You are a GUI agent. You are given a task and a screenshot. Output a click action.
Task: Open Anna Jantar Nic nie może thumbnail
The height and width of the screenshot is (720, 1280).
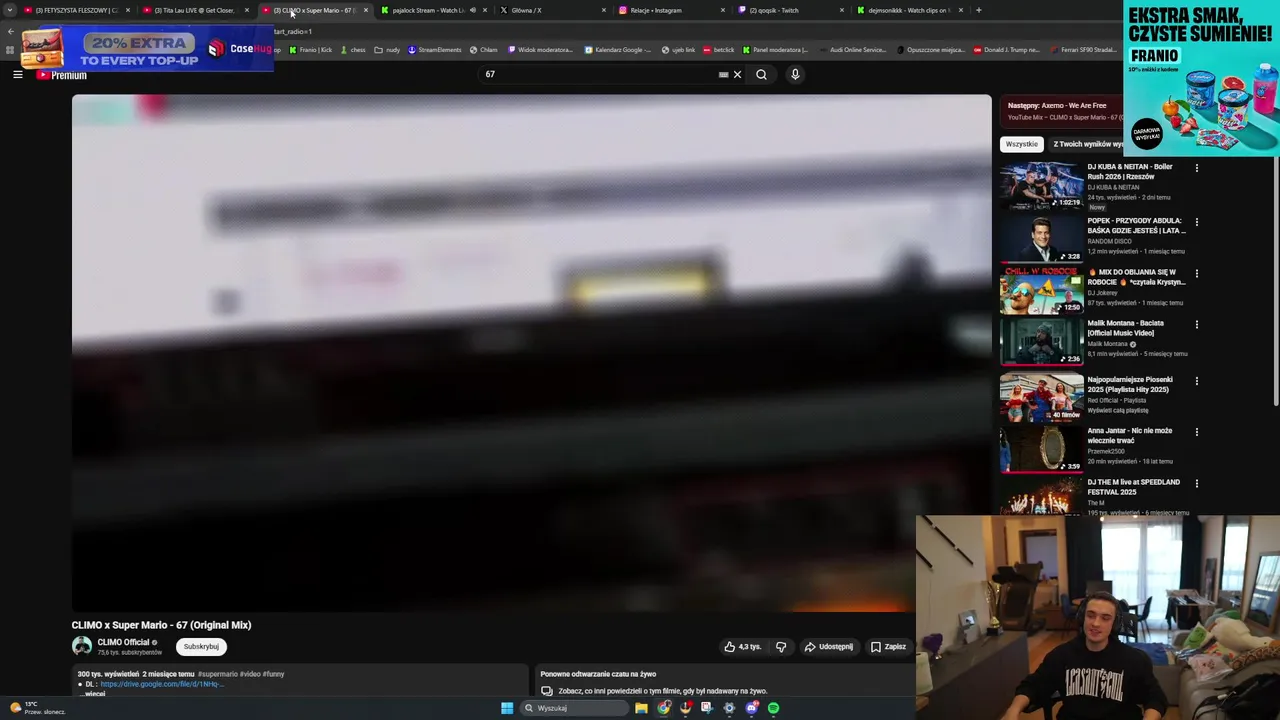(x=1042, y=449)
